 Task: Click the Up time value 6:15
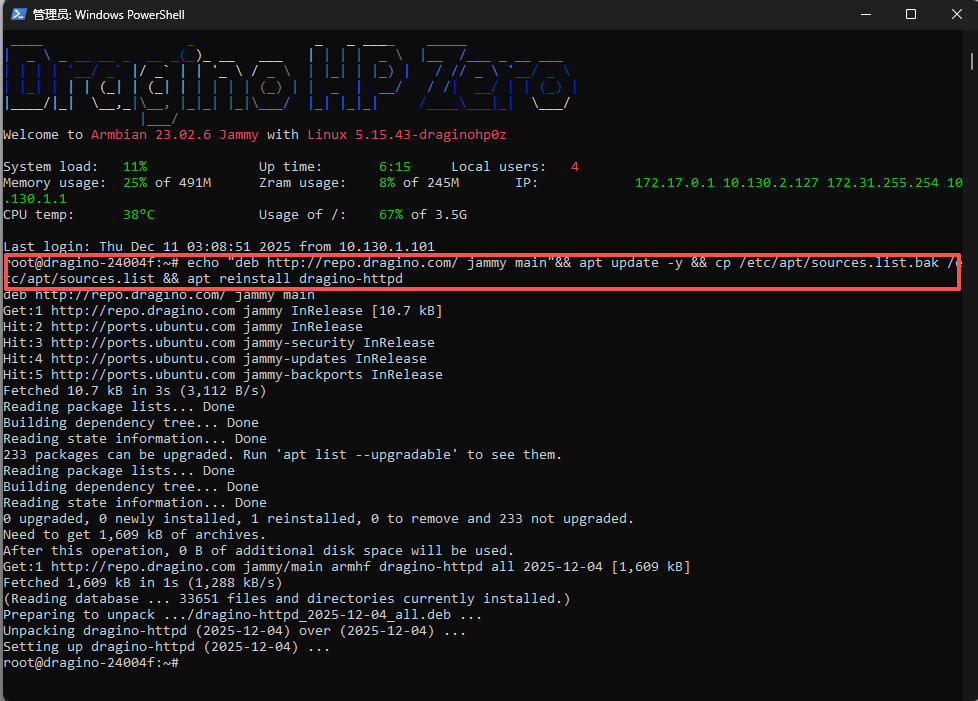pyautogui.click(x=395, y=167)
